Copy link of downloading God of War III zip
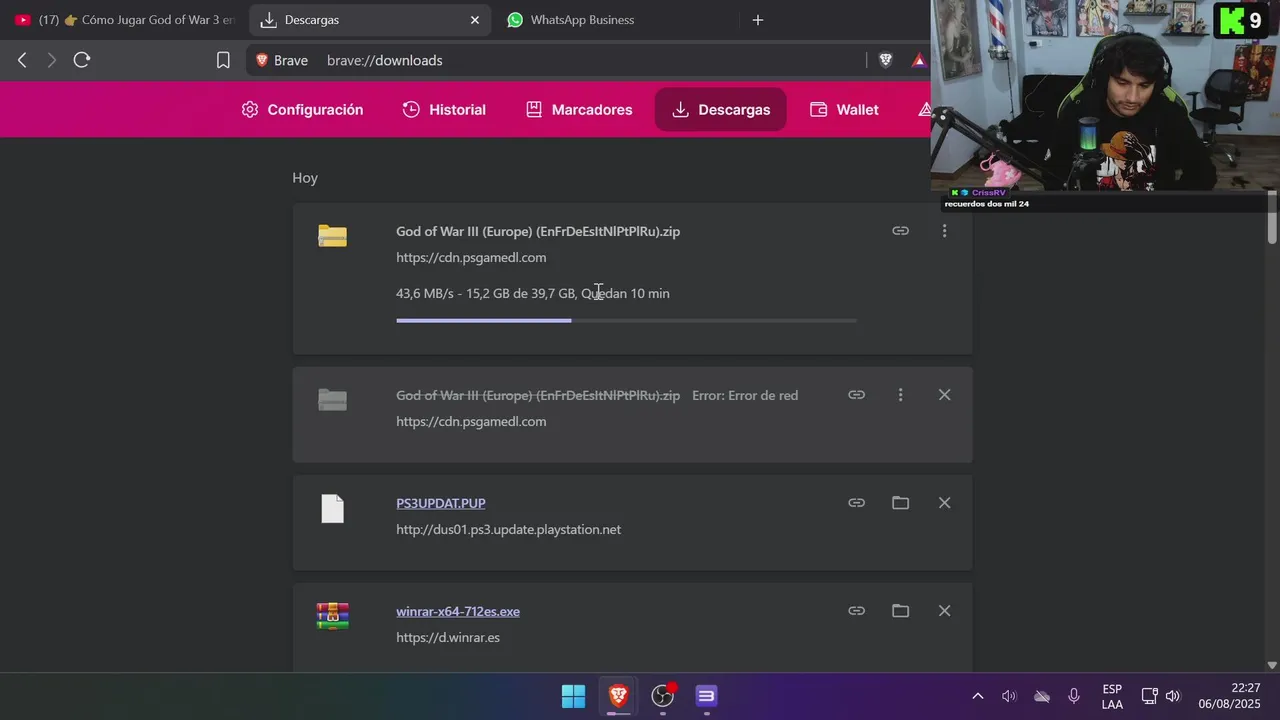Image resolution: width=1280 pixels, height=720 pixels. pyautogui.click(x=900, y=231)
